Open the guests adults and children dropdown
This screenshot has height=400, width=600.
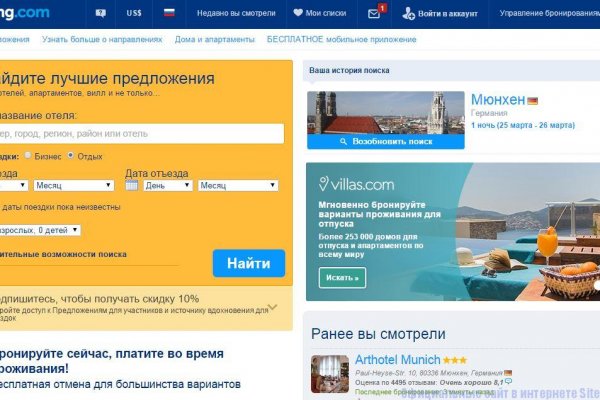click(x=40, y=230)
